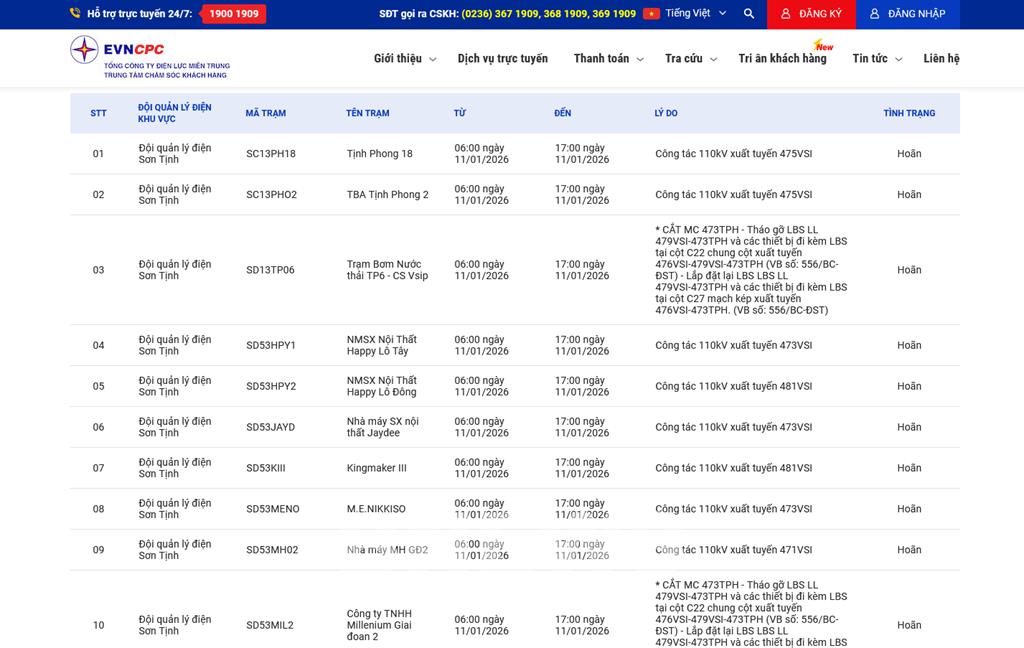Open Tri ân khách hàng menu item
This screenshot has height=648, width=1024.
[x=782, y=59]
